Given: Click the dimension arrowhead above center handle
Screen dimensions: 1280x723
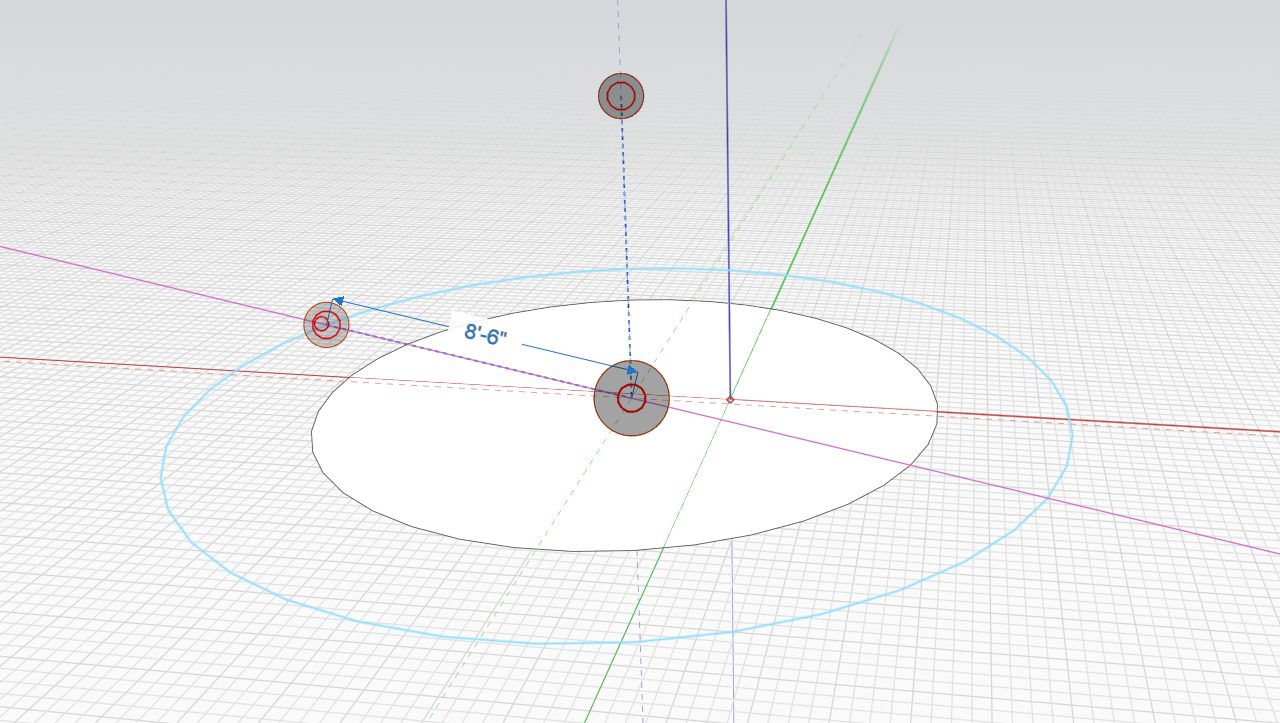Looking at the screenshot, I should (x=631, y=370).
